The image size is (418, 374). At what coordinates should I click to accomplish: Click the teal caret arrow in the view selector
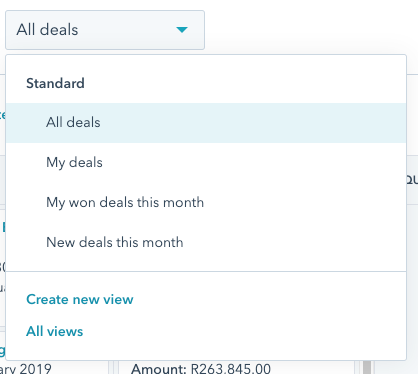pyautogui.click(x=182, y=30)
